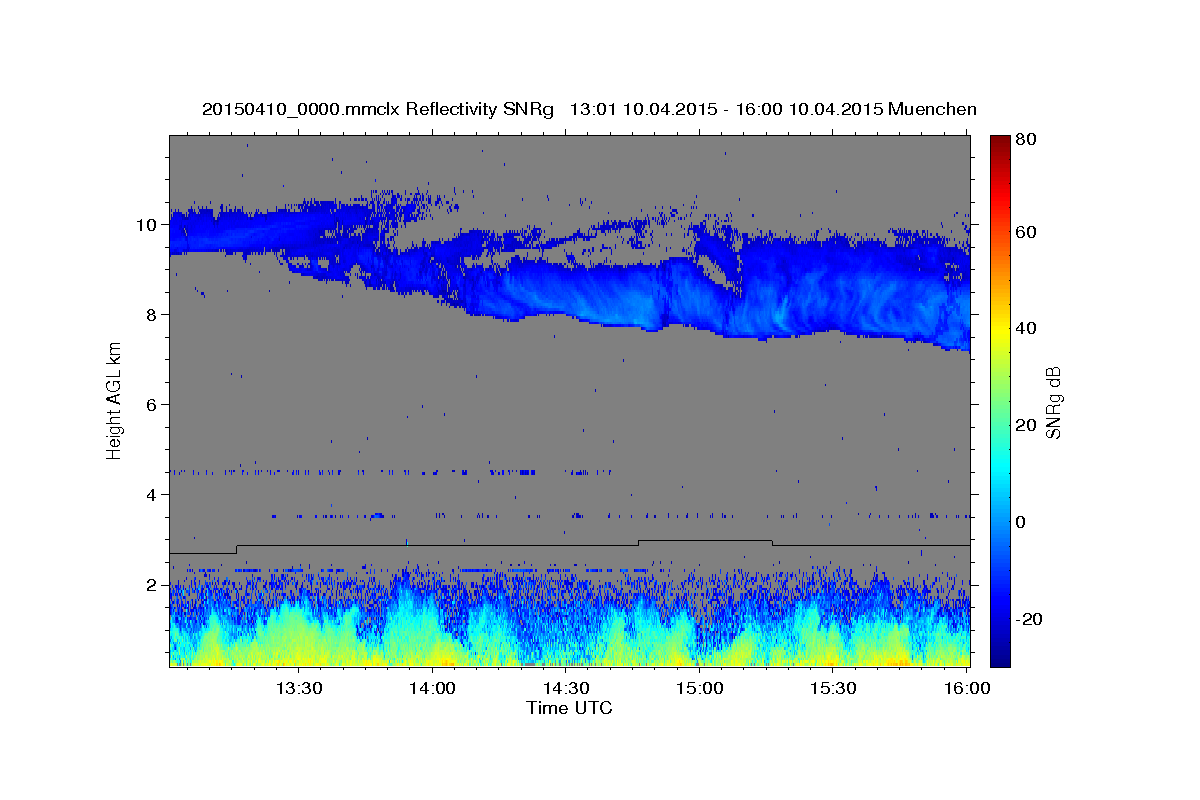Click the 14:30 time tick label
Screen dimensions: 1200x800
566,688
